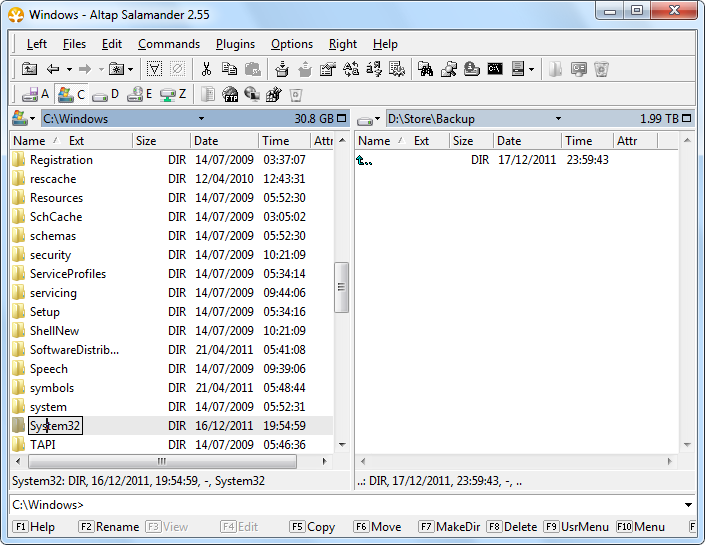The width and height of the screenshot is (705, 545).
Task: Toggle left panel 30.8 GB zoom box
Action: [342, 118]
